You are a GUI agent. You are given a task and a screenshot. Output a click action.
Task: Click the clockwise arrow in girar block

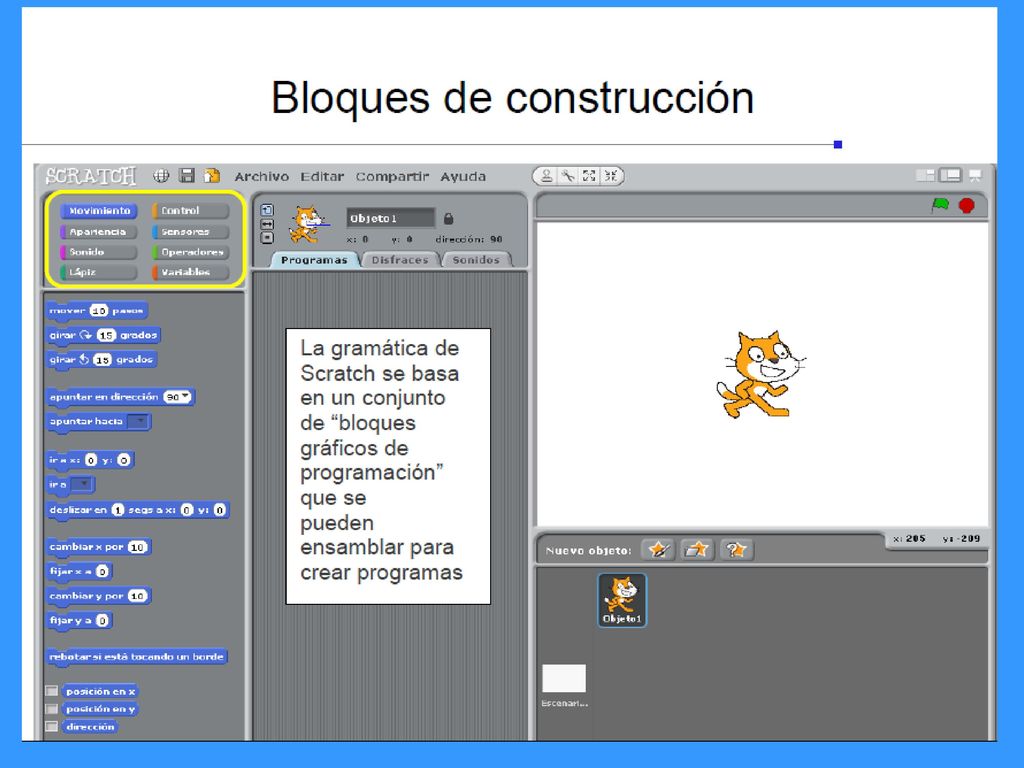[86, 335]
